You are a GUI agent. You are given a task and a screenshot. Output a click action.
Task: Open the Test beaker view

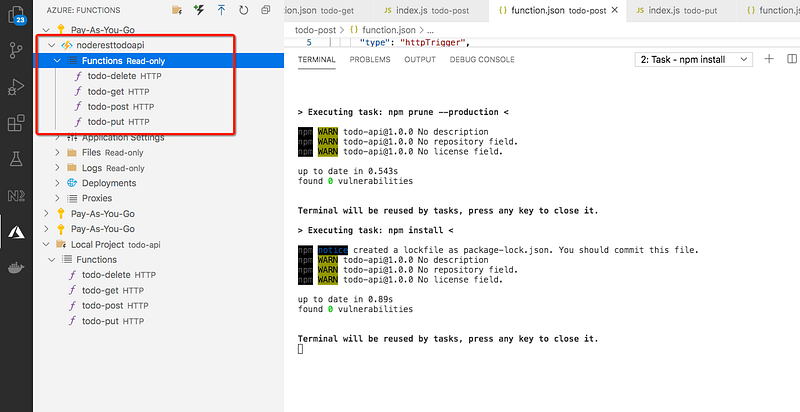pyautogui.click(x=16, y=160)
